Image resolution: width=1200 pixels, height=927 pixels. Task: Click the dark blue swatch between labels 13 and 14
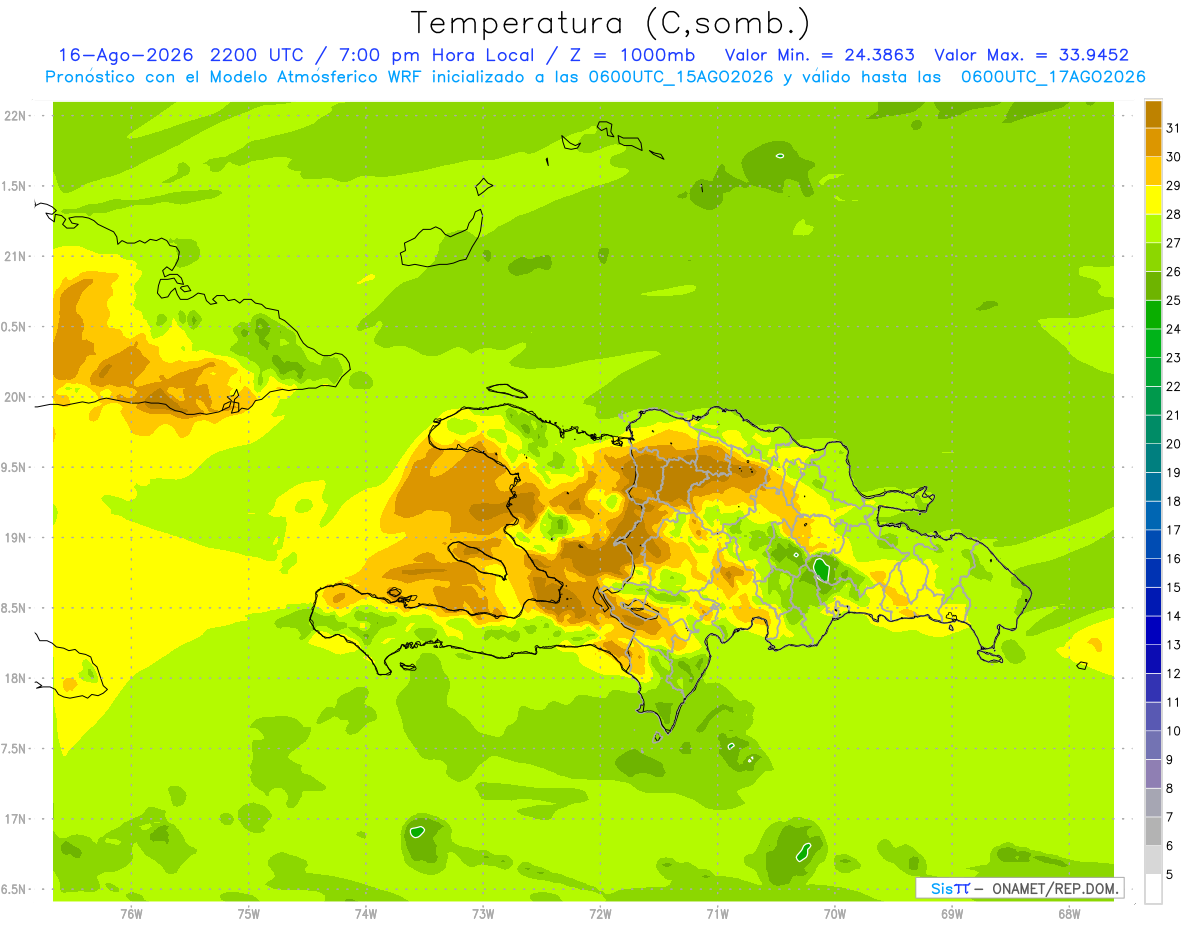1153,630
